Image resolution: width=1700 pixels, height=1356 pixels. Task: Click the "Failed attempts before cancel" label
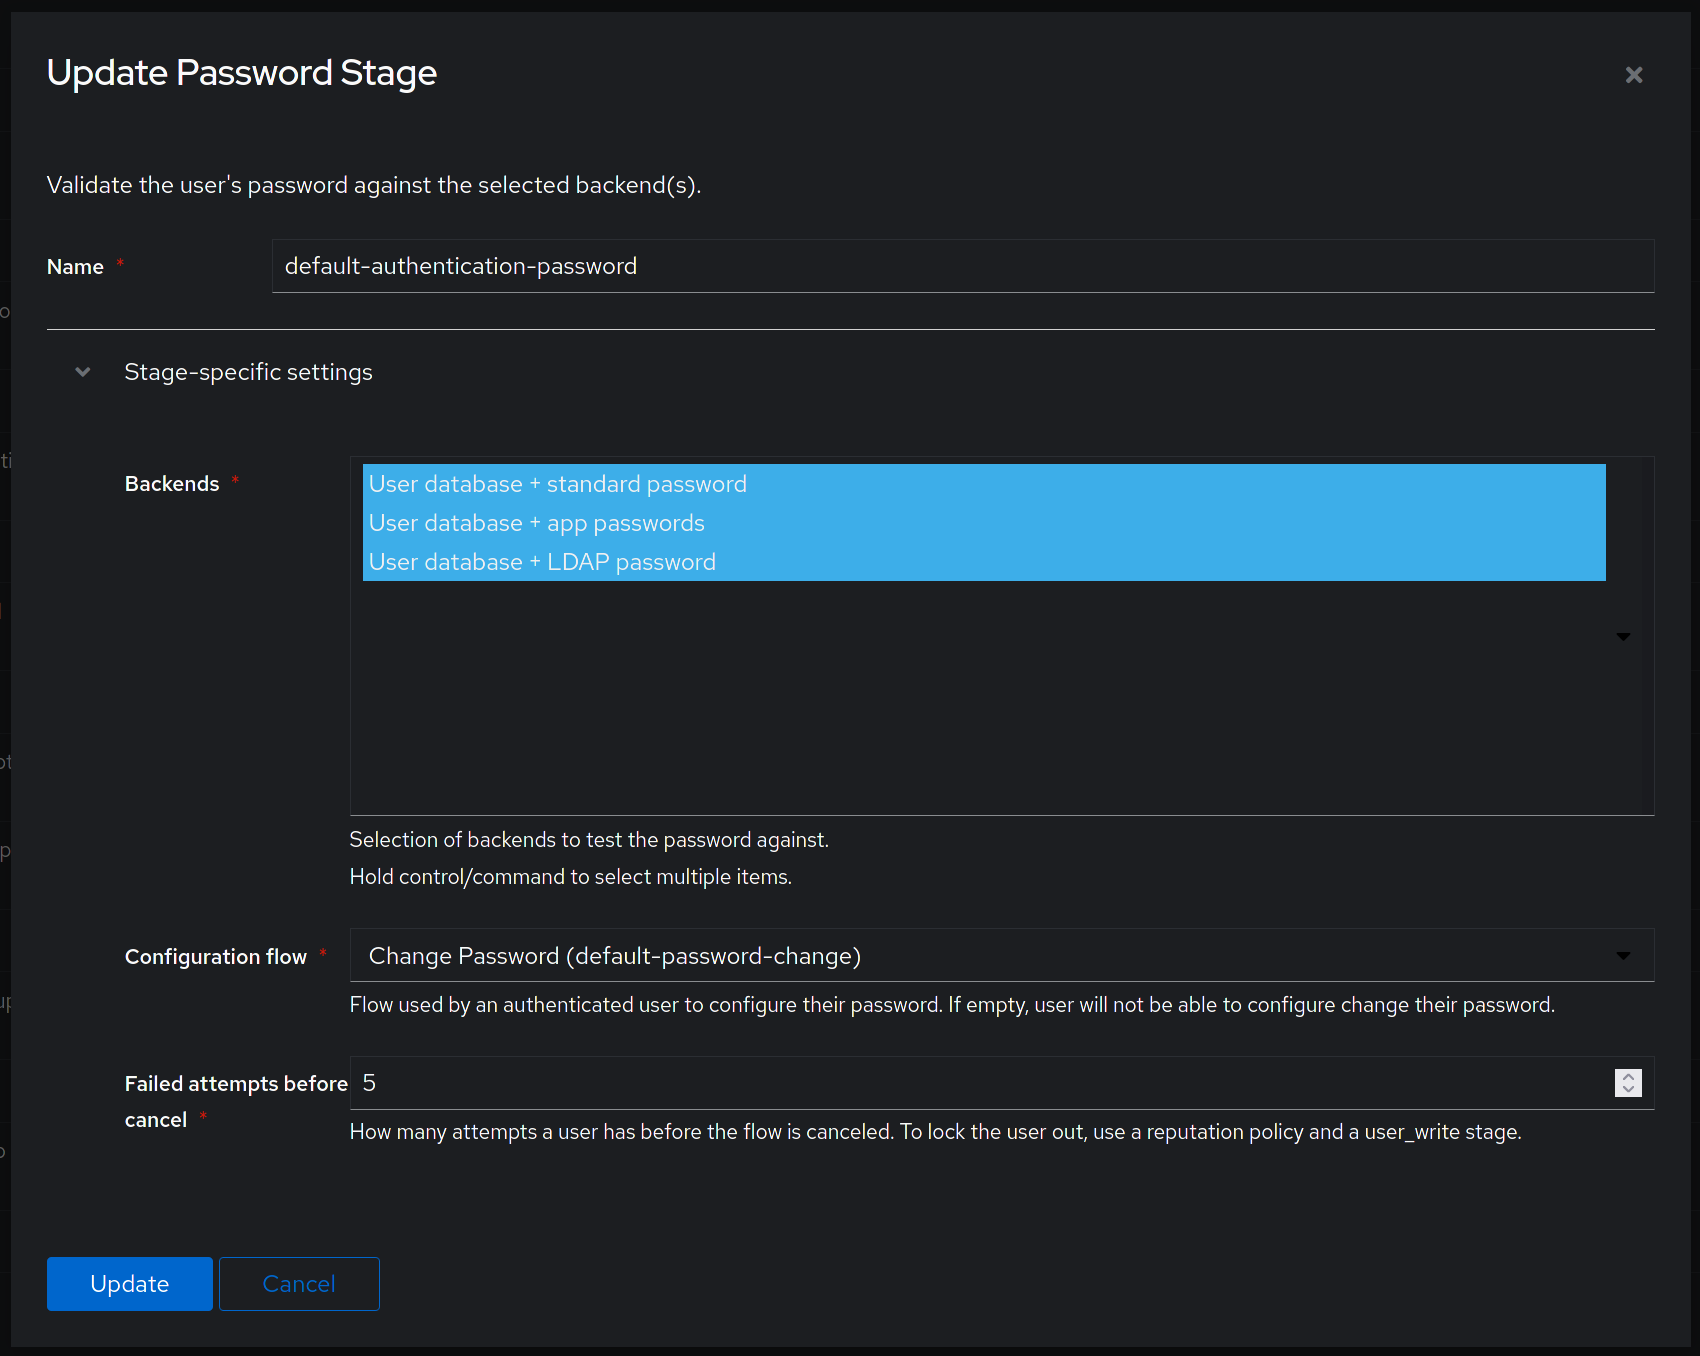235,1084
